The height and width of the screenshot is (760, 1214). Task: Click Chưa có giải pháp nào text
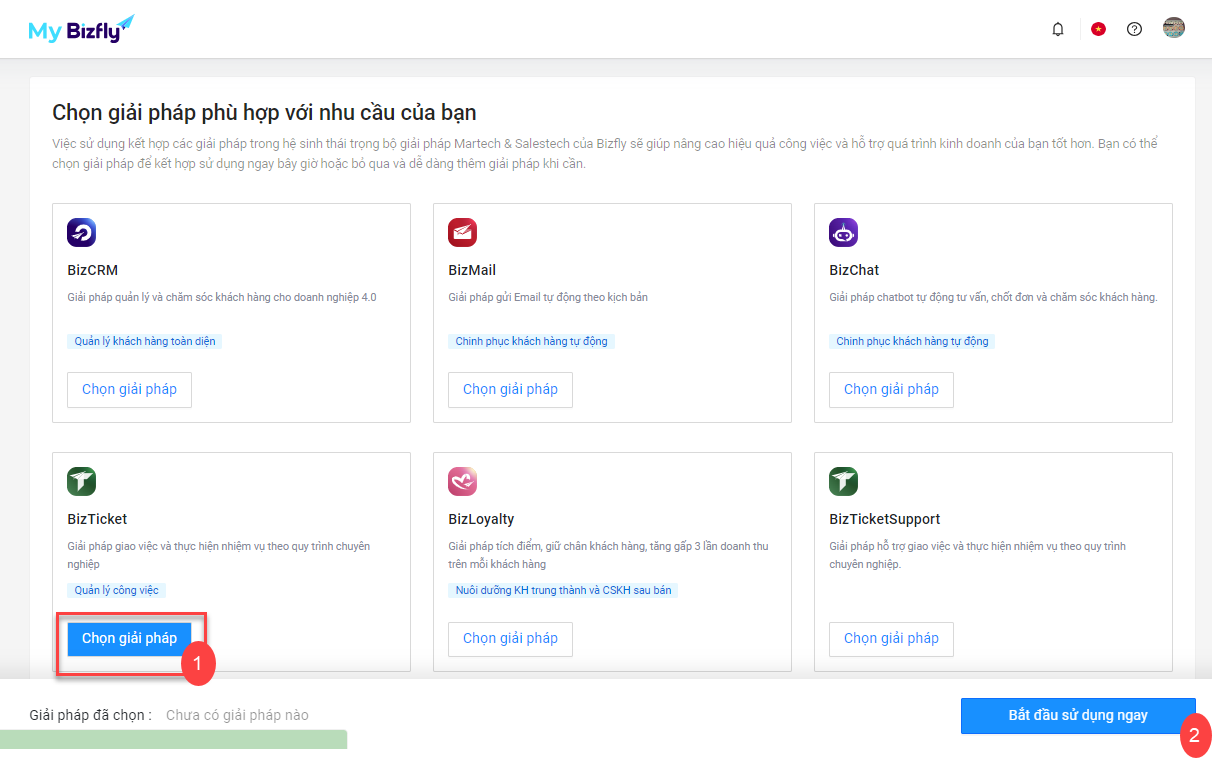coord(237,715)
